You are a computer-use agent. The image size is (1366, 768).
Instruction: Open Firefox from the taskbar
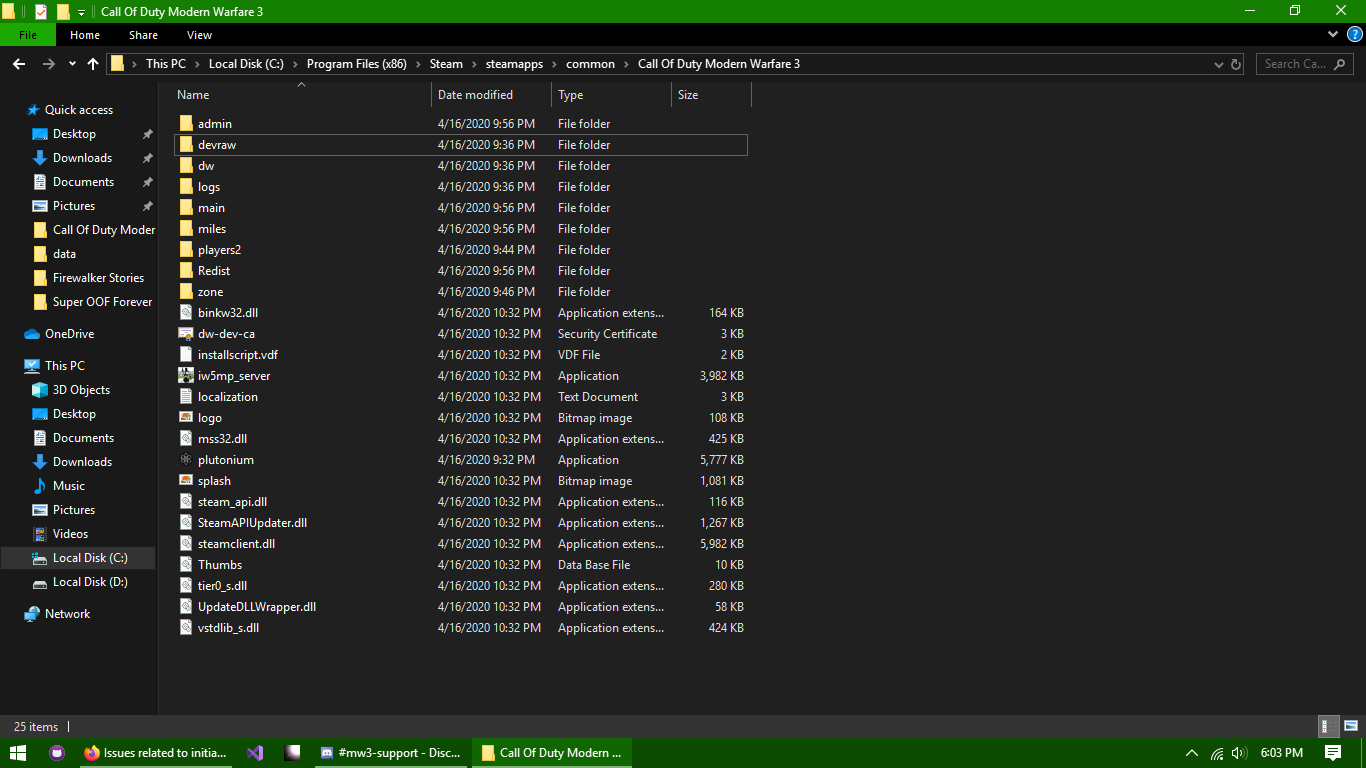point(156,753)
